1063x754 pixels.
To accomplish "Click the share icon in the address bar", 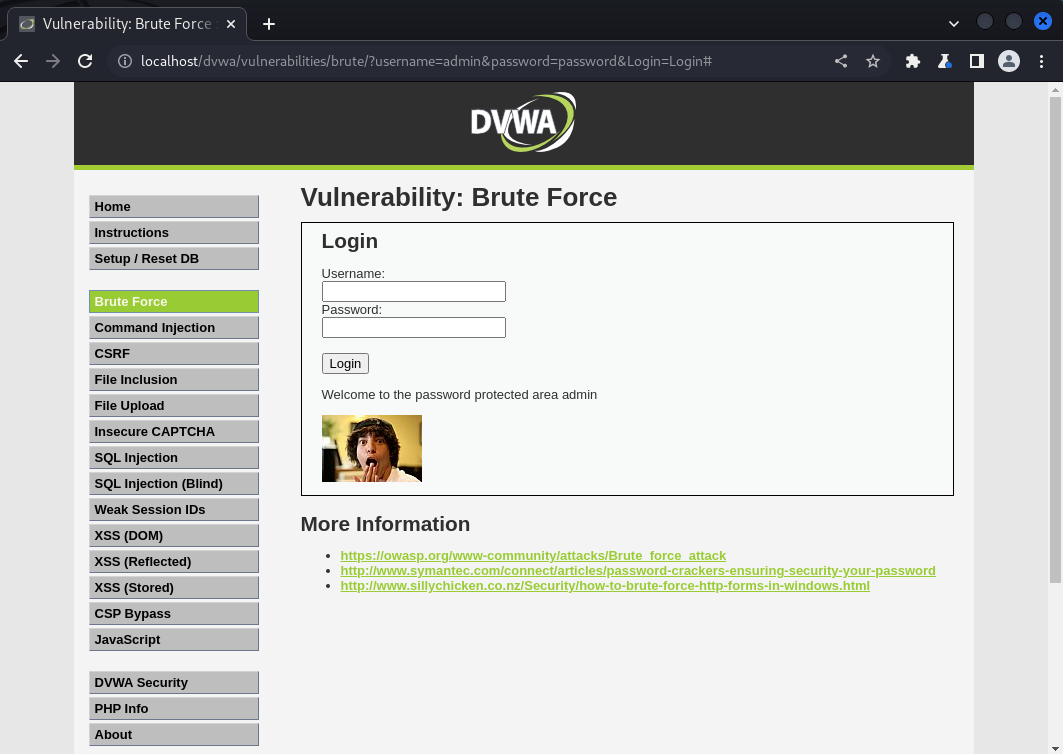I will click(x=841, y=61).
